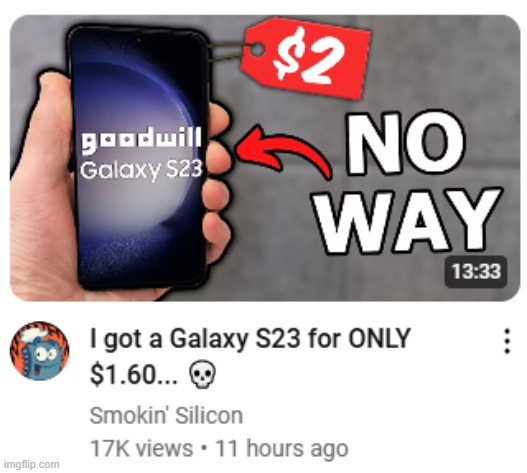Click the goodwill logo on phone screen
This screenshot has width=527, height=473.
coord(141,140)
